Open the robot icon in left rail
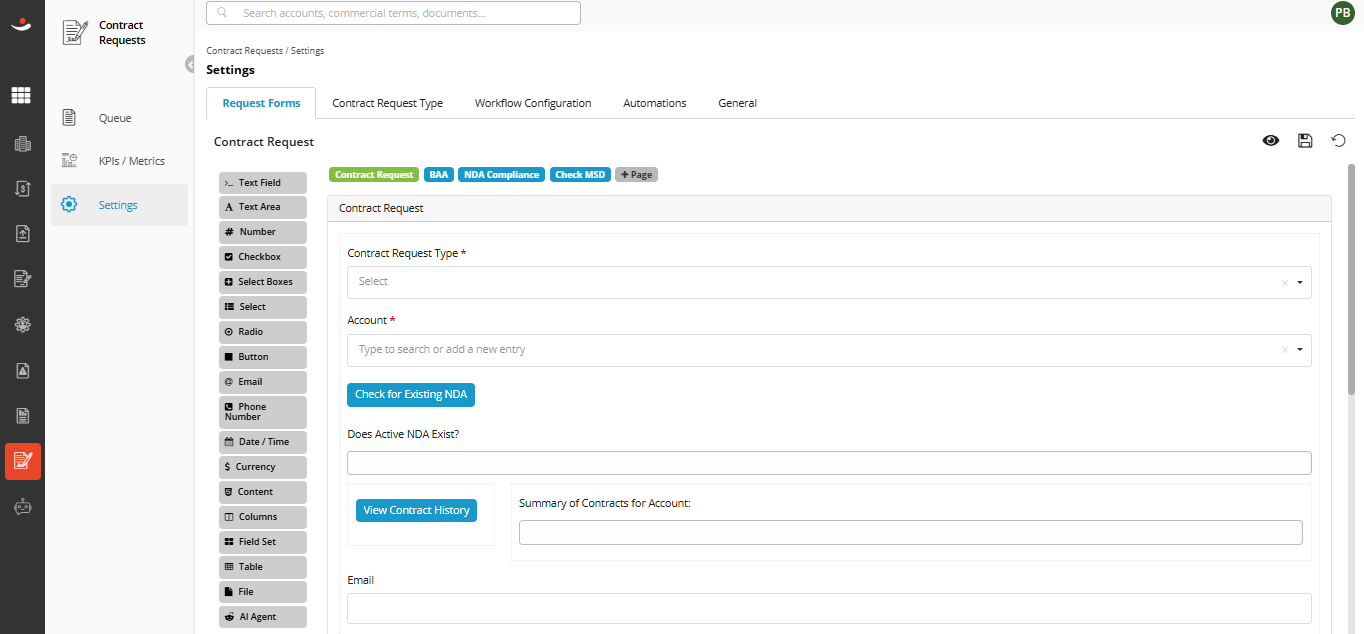Viewport: 1364px width, 634px height. click(22, 507)
